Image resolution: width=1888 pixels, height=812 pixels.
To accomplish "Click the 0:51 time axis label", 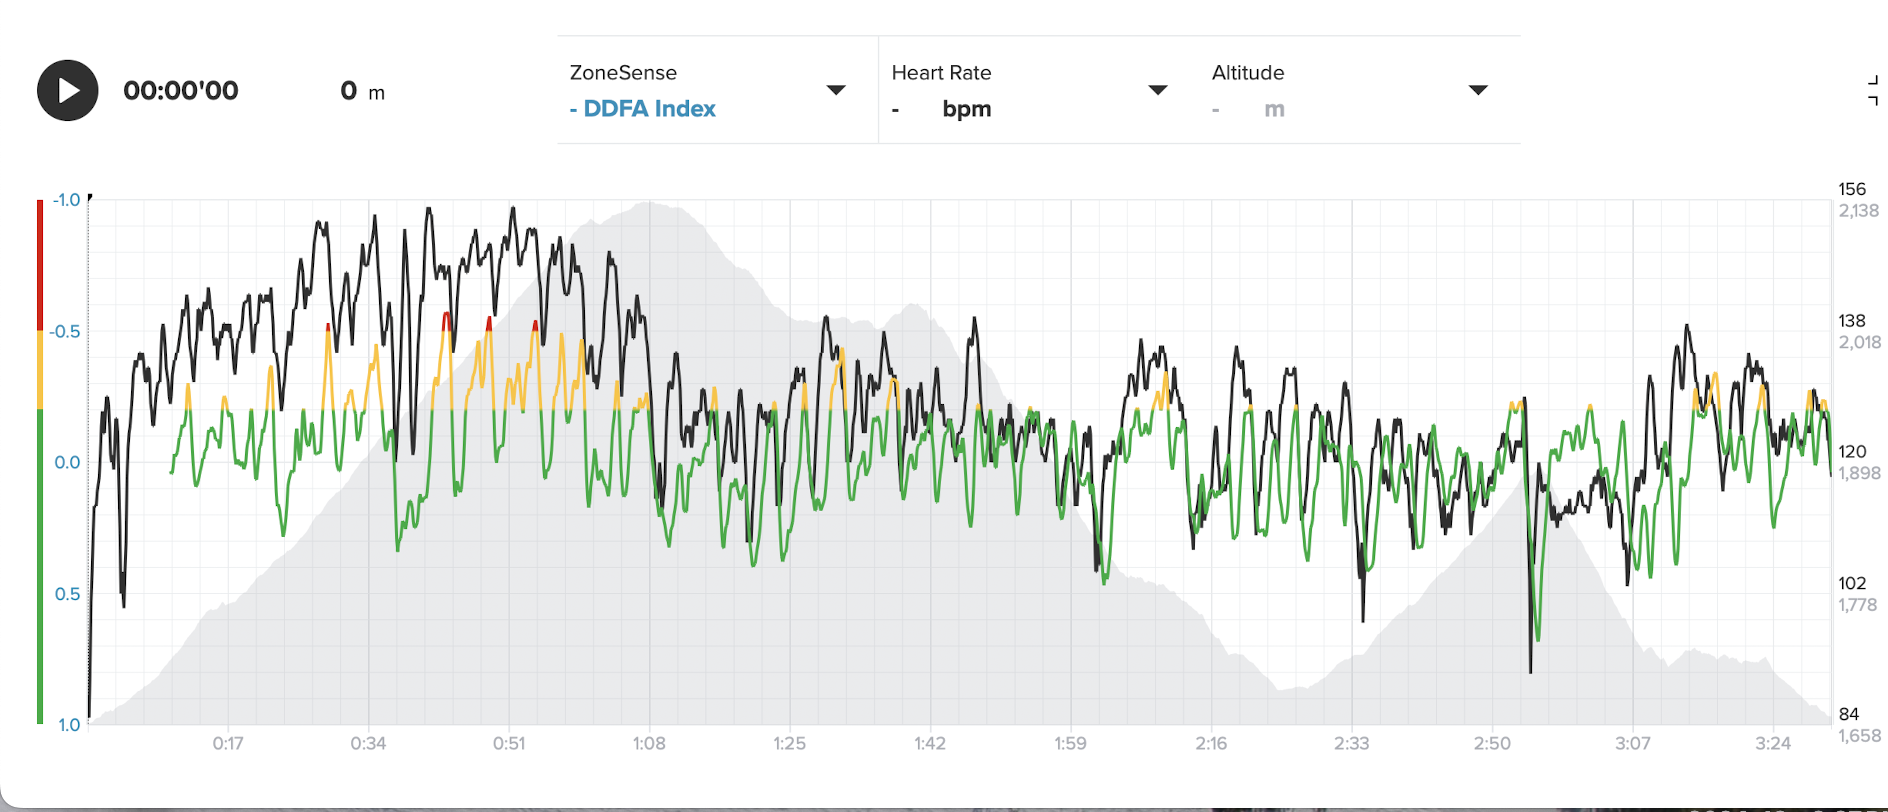I will pyautogui.click(x=509, y=743).
